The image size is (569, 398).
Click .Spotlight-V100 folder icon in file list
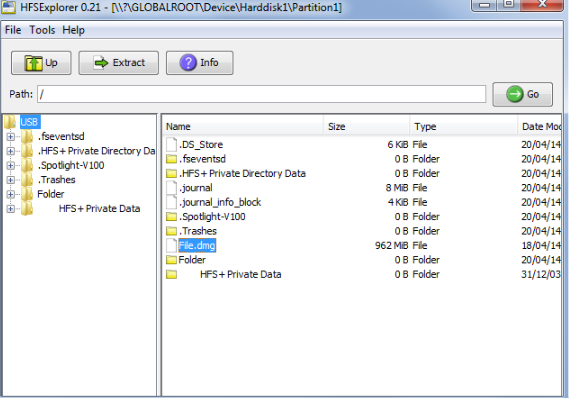[171, 217]
